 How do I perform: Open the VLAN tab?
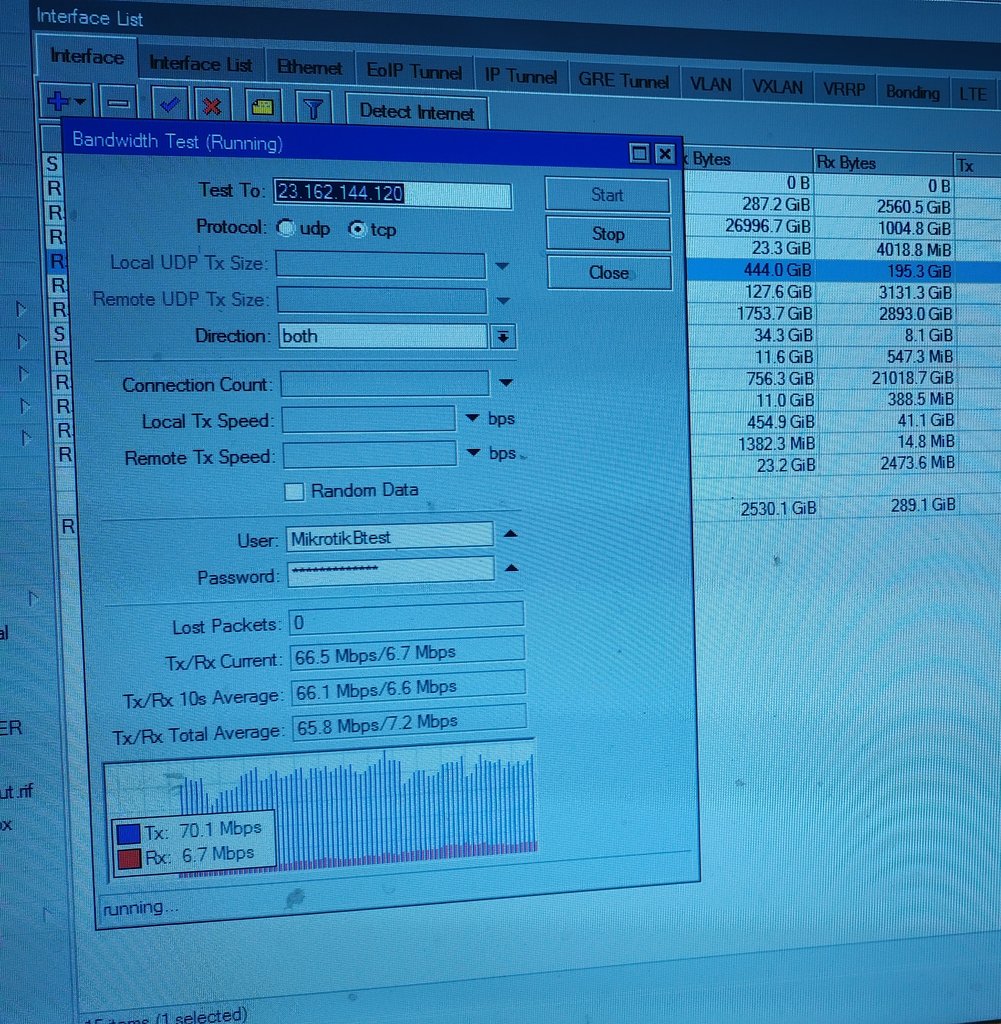[x=710, y=85]
